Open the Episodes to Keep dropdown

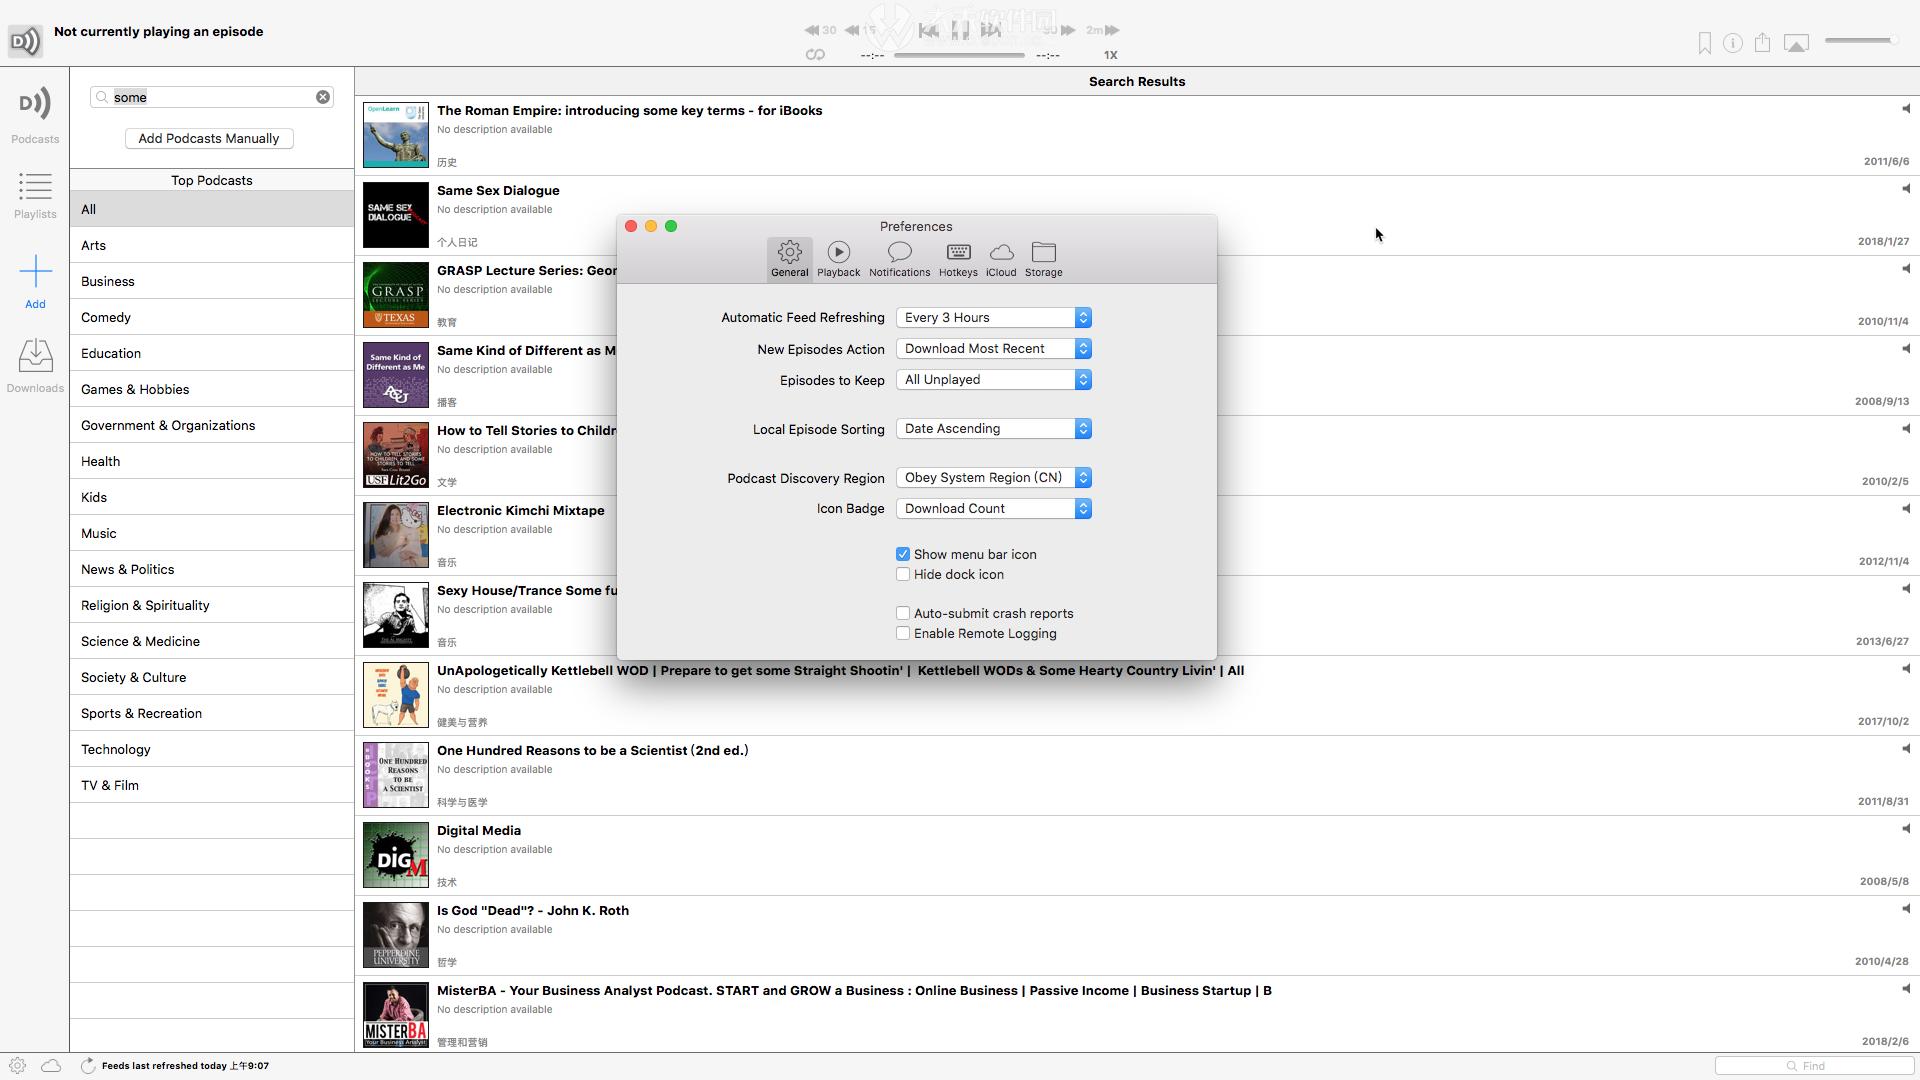pyautogui.click(x=1083, y=379)
